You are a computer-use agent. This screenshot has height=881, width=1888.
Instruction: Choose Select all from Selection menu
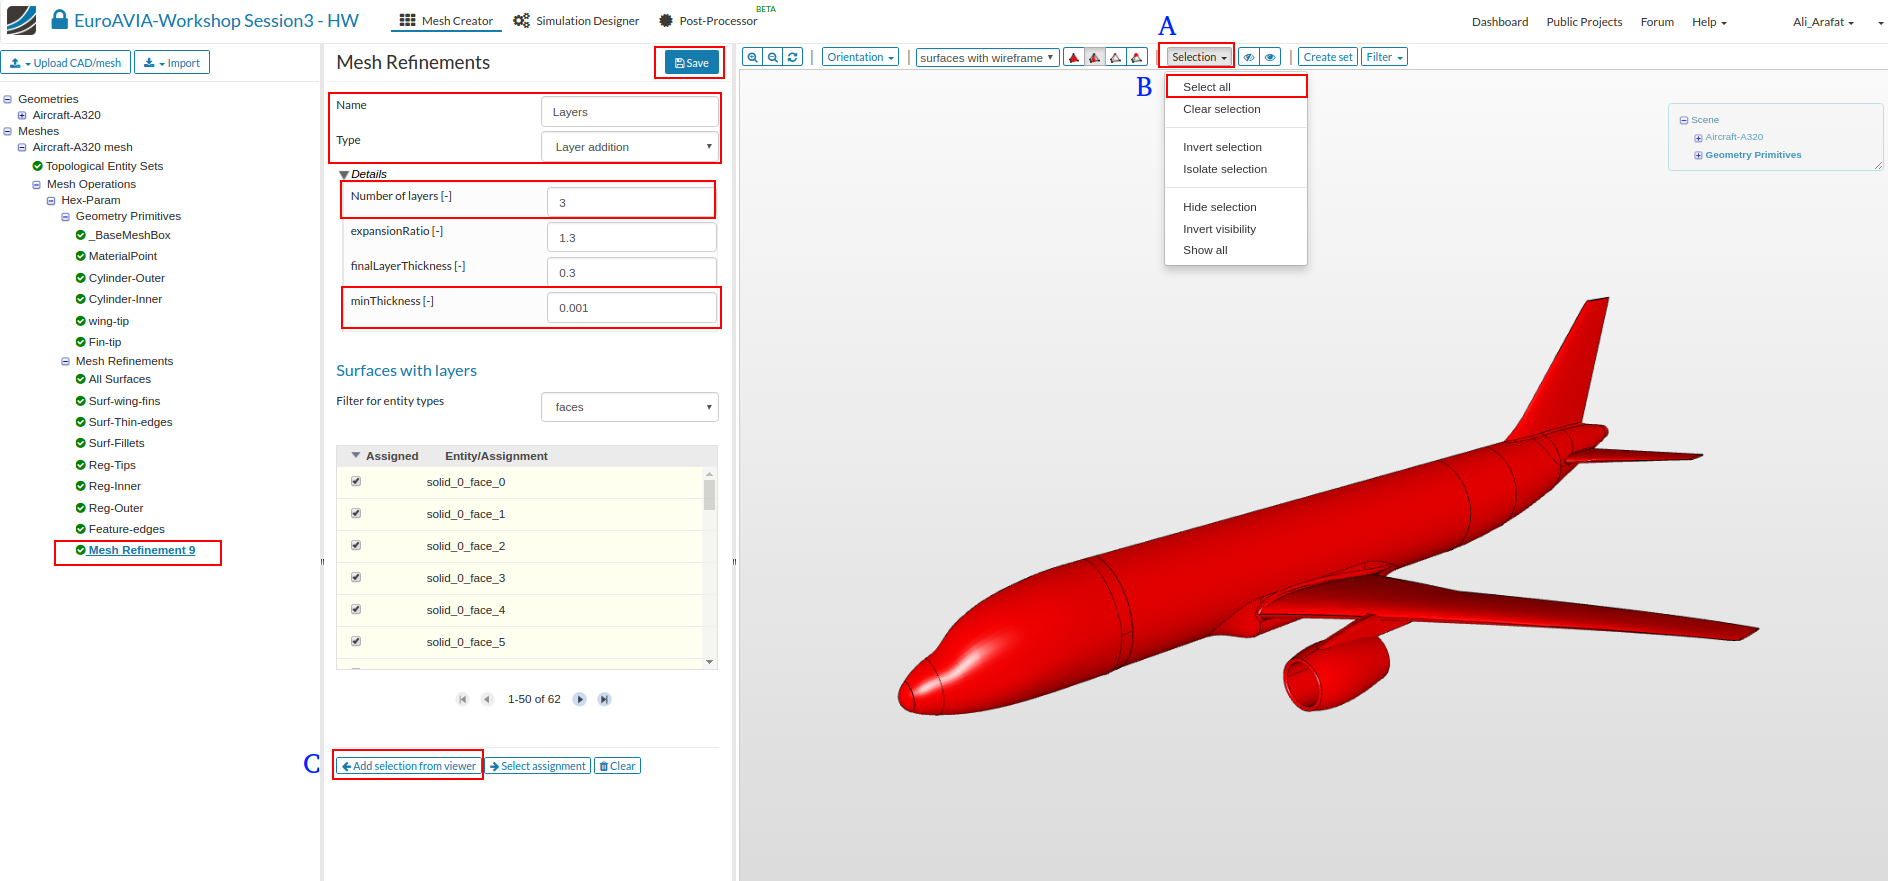[1236, 87]
